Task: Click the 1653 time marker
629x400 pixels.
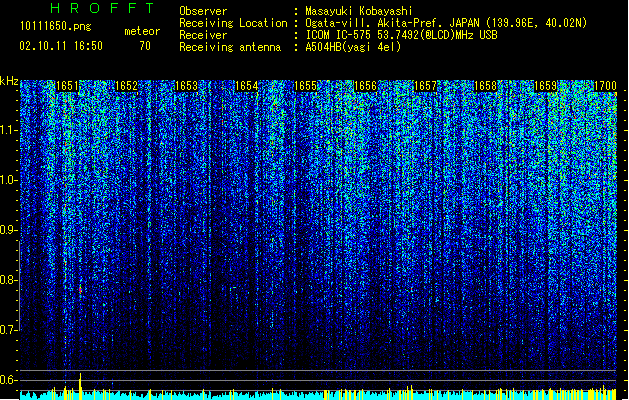Action: point(187,86)
